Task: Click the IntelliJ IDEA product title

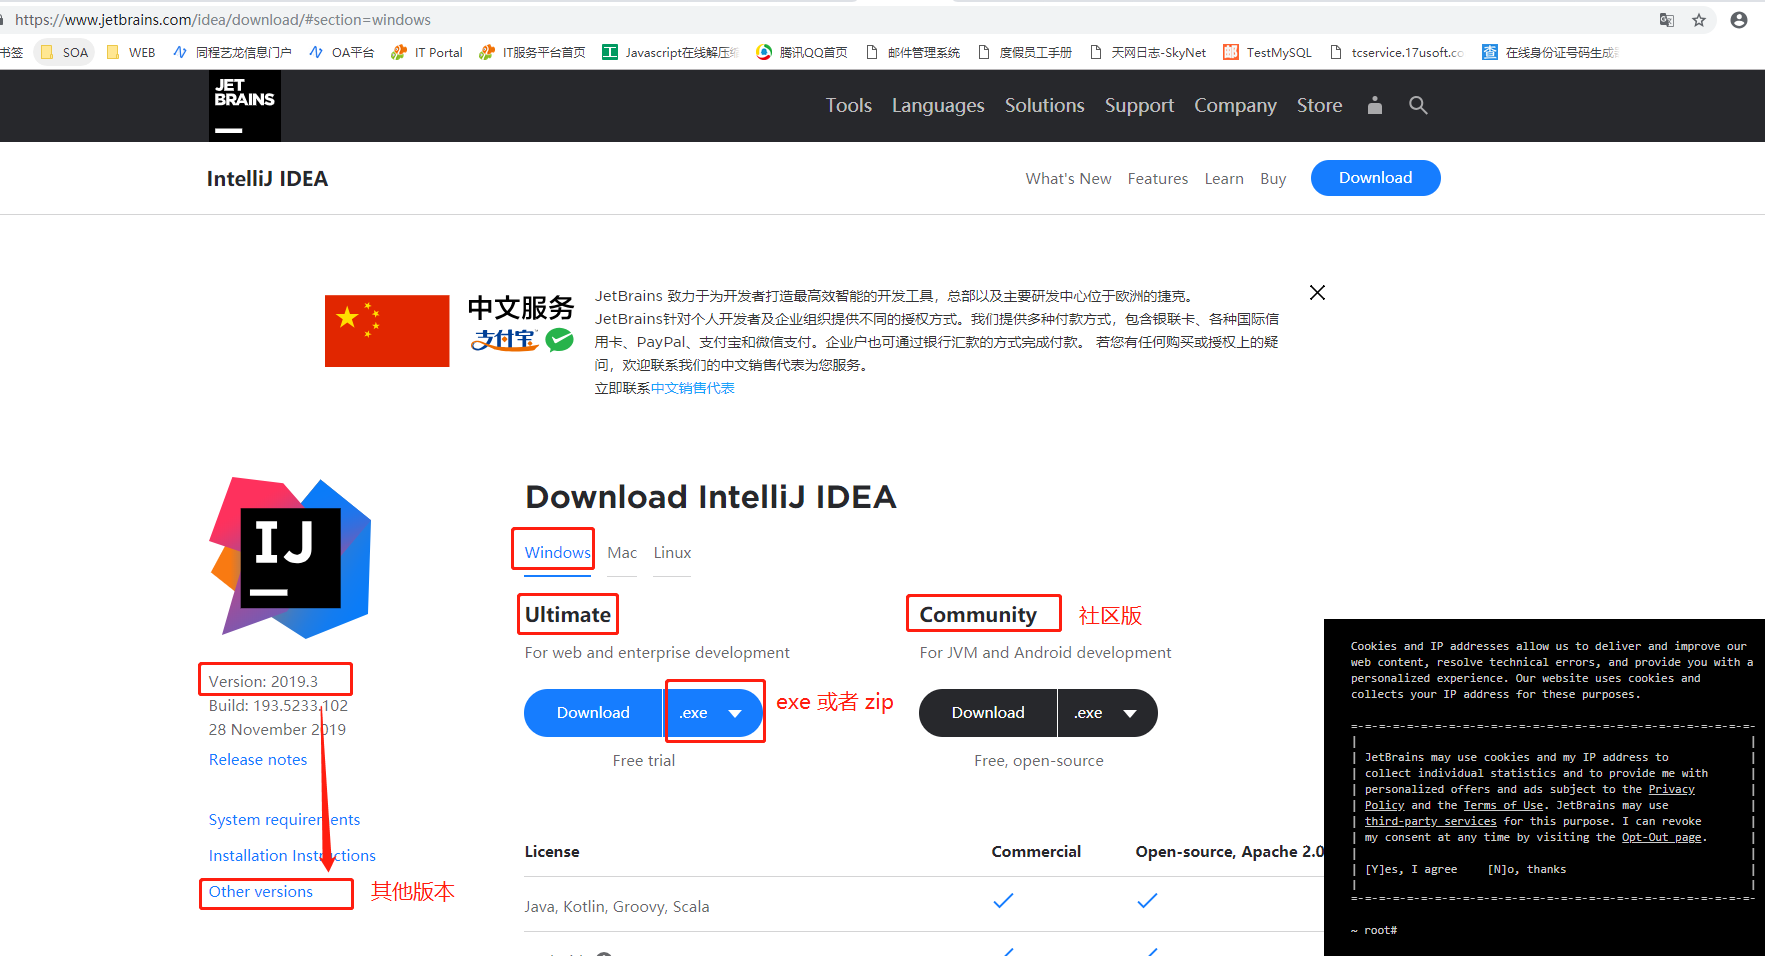Action: (x=267, y=179)
